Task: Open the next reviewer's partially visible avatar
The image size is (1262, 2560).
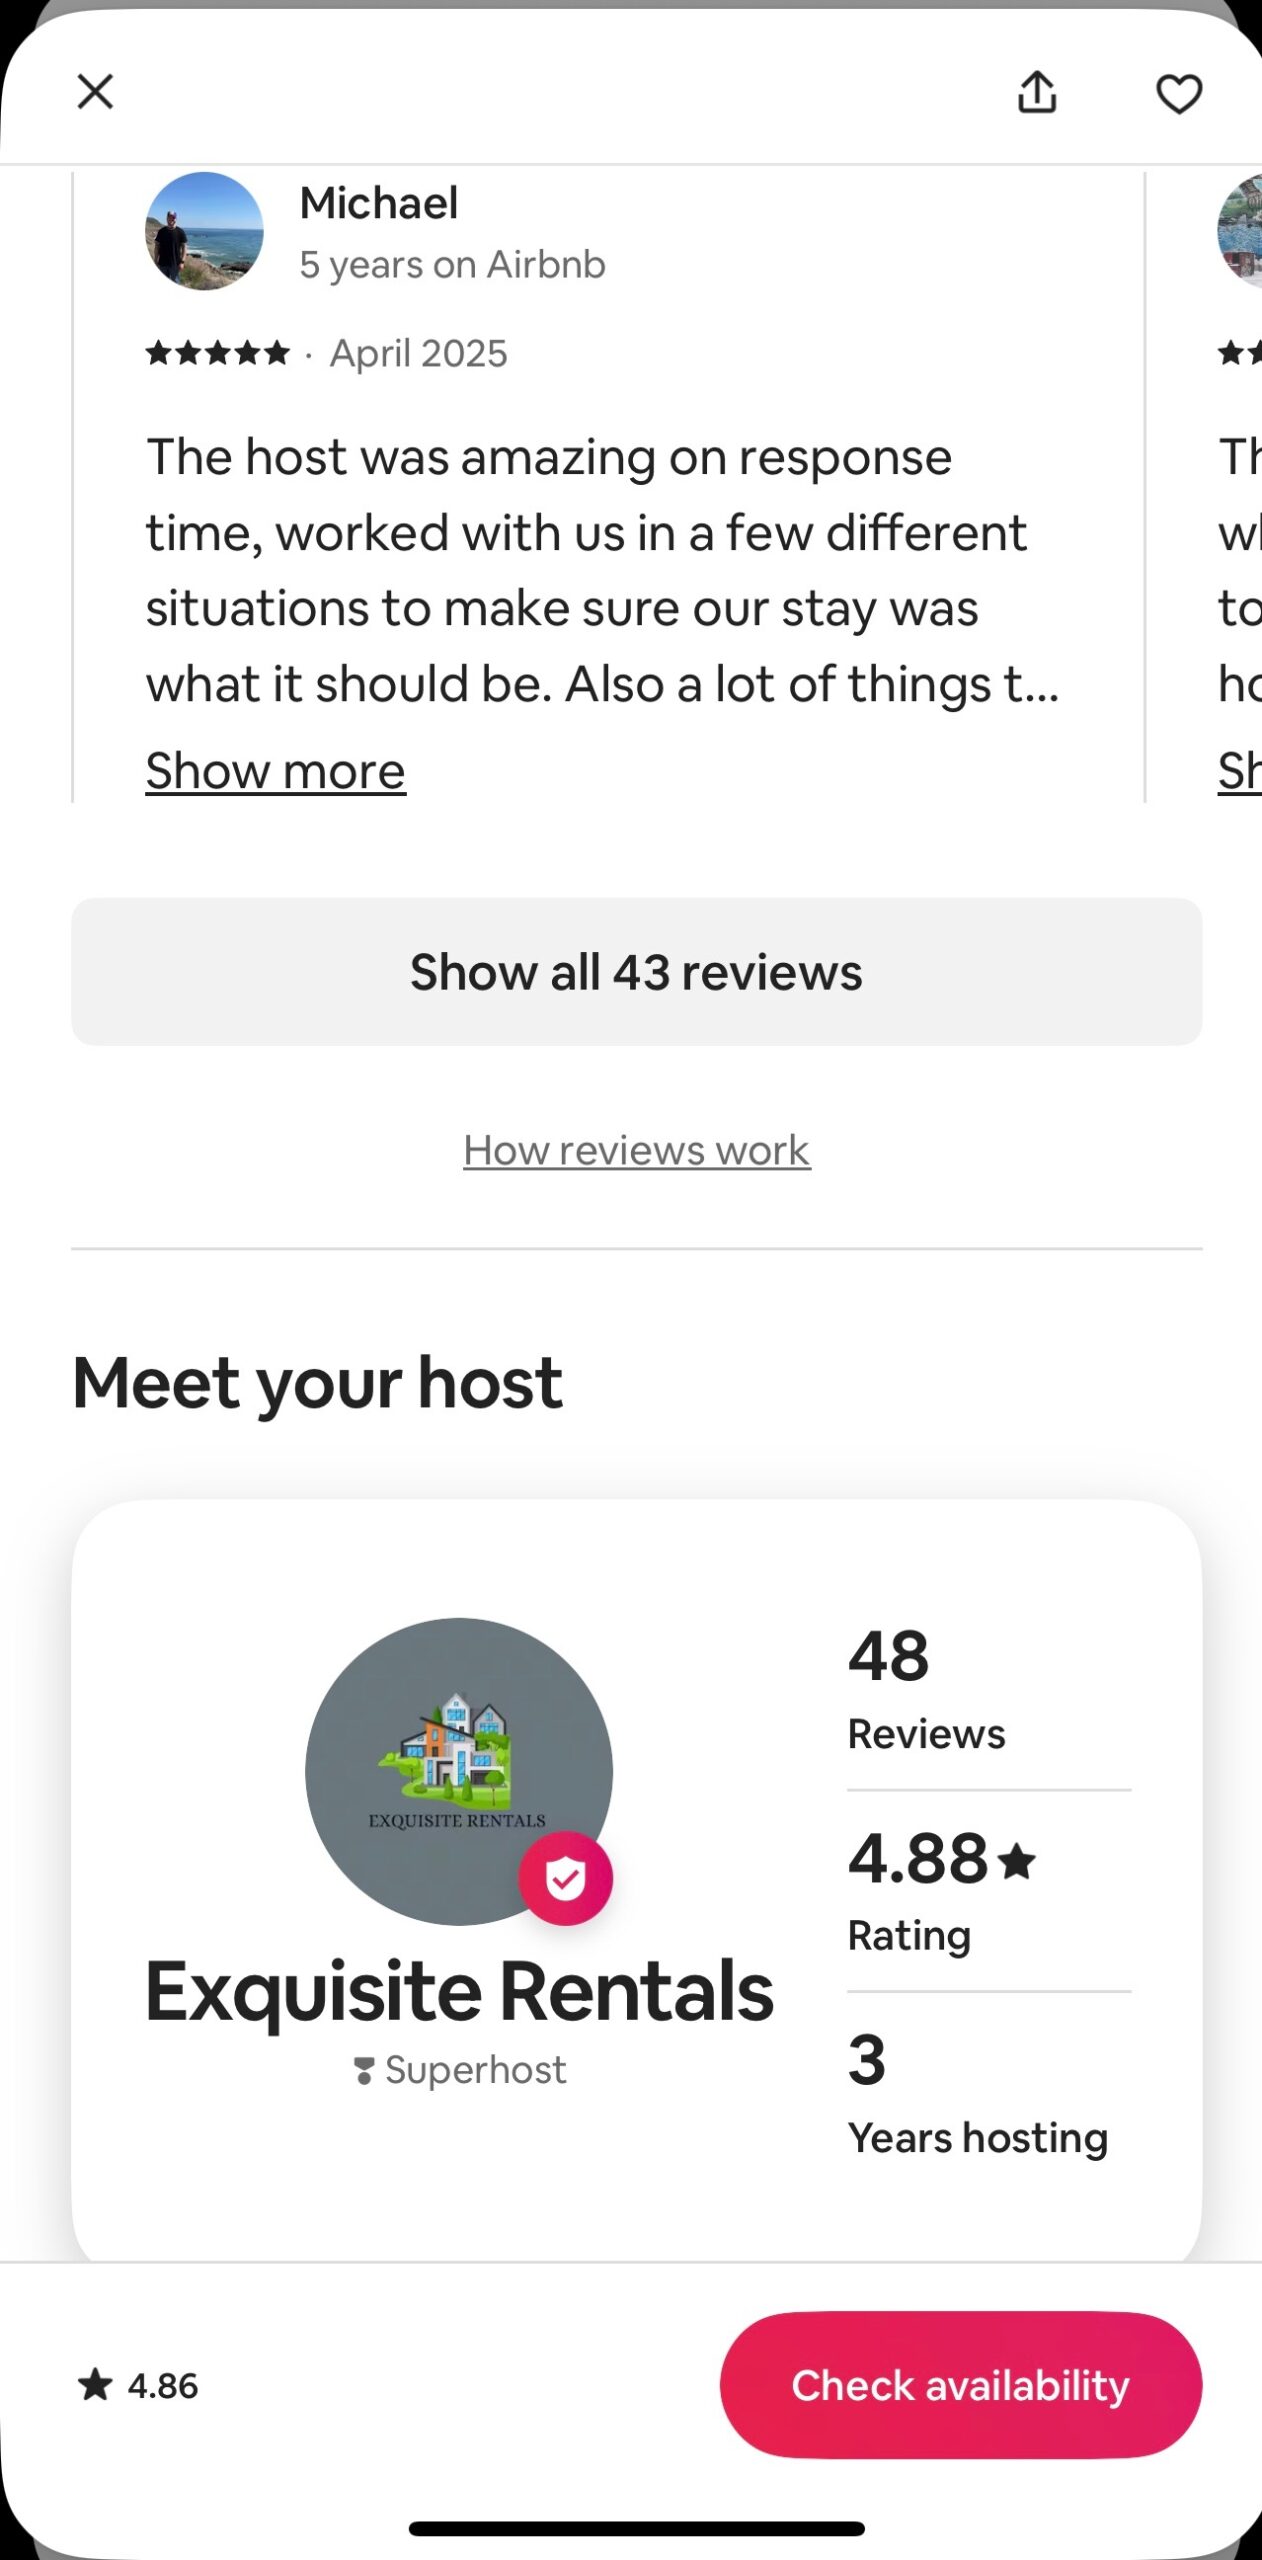Action: coord(1241,231)
